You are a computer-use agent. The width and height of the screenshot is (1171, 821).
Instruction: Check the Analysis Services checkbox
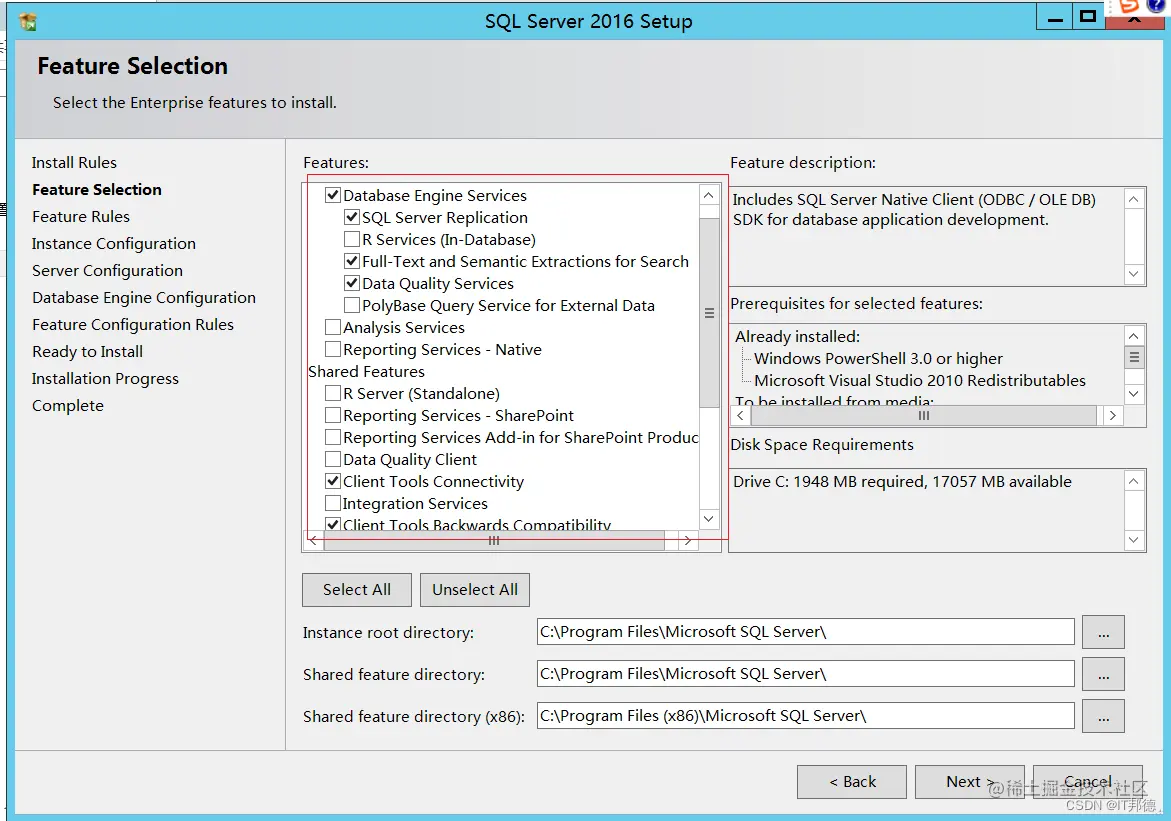(x=333, y=327)
